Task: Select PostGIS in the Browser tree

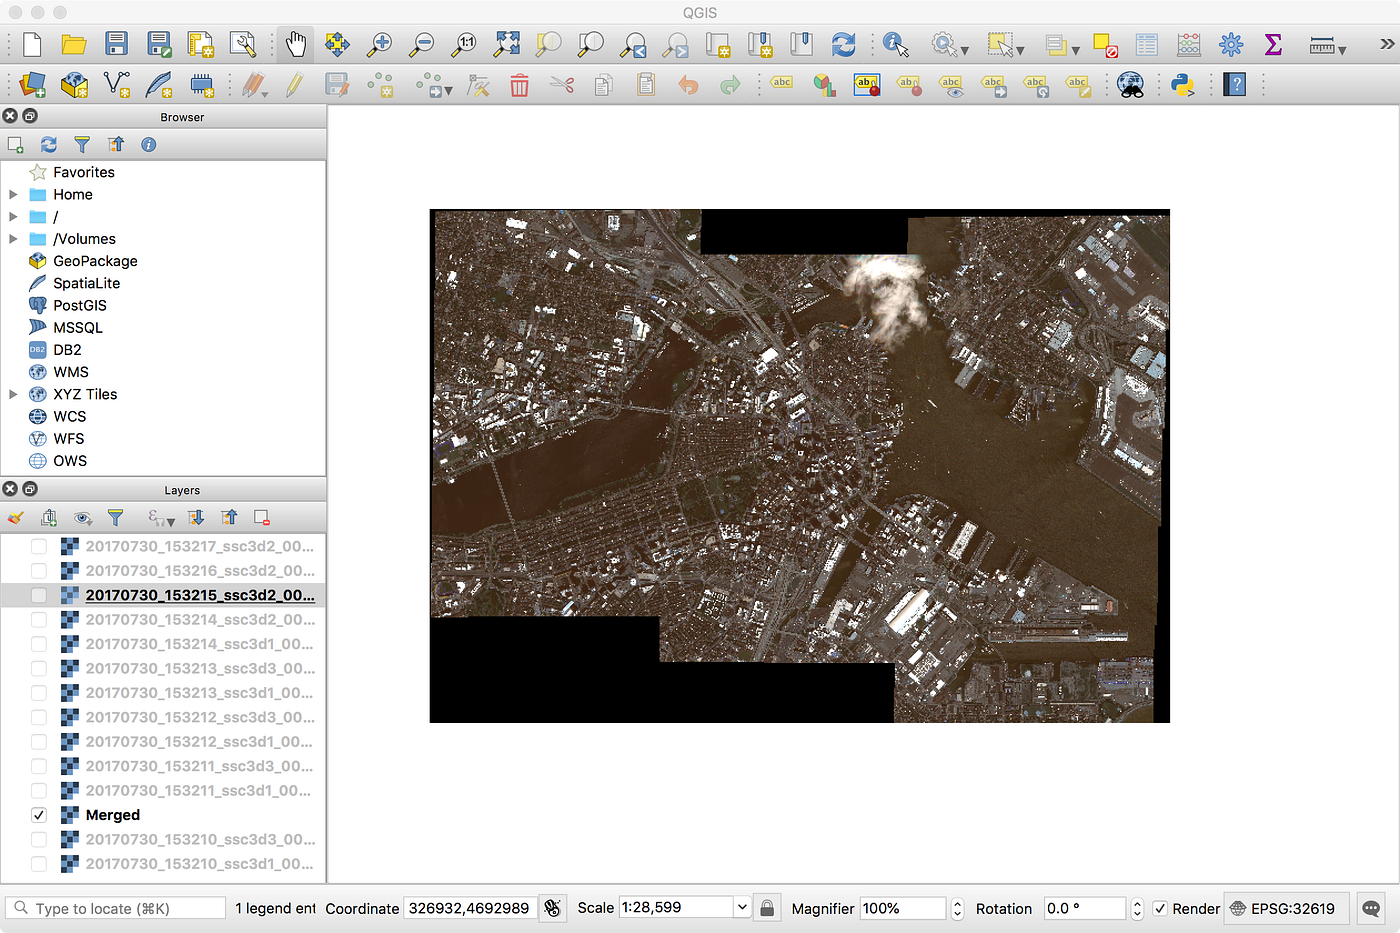Action: 79,305
